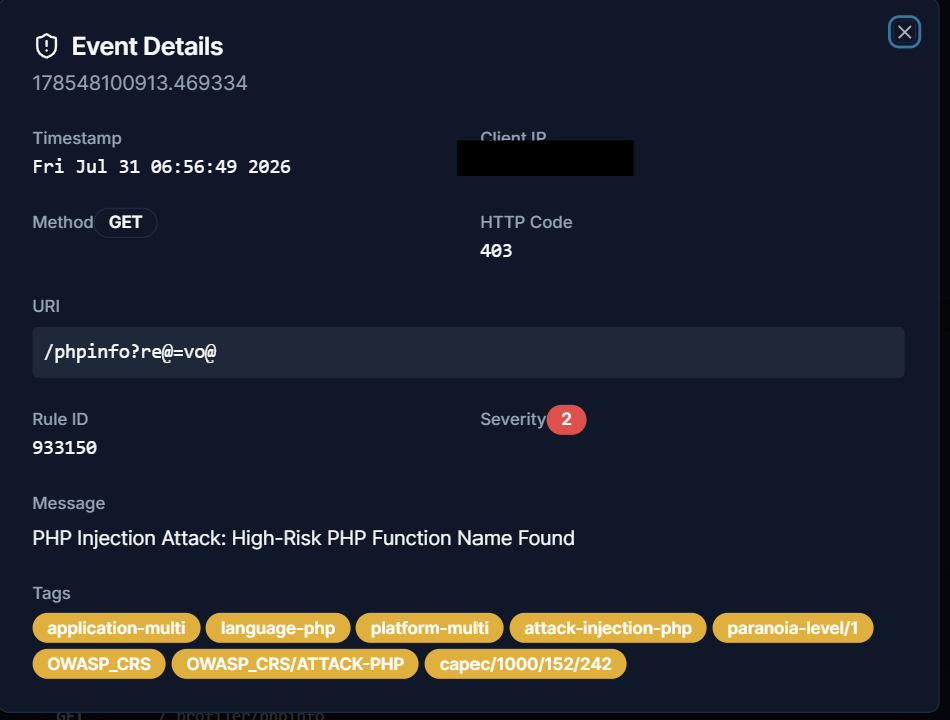Click the severity 2 red badge

[x=566, y=419]
